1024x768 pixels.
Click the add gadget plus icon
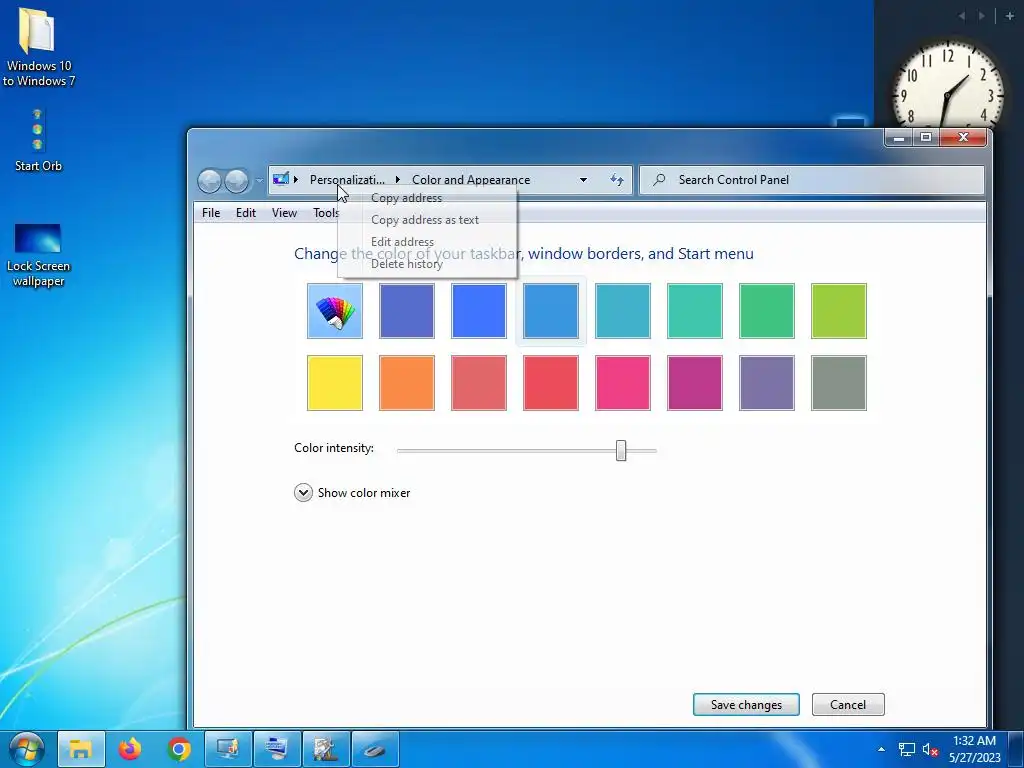pos(1010,16)
